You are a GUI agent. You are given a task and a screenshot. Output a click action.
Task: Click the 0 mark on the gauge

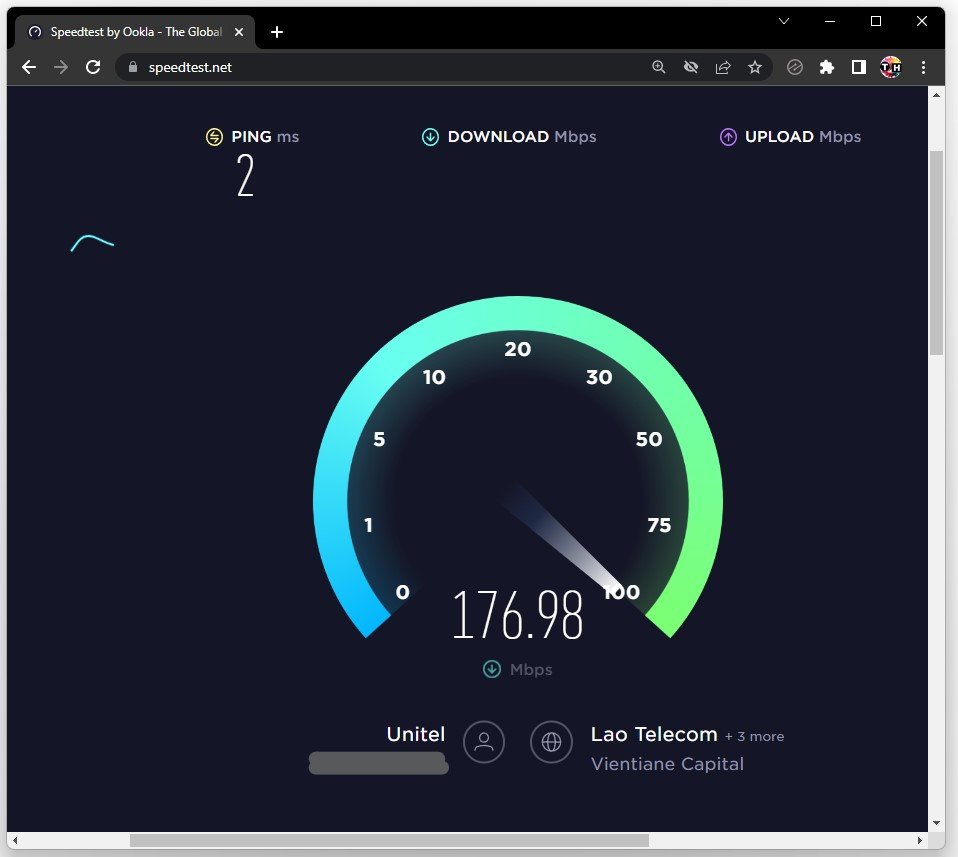[x=403, y=592]
